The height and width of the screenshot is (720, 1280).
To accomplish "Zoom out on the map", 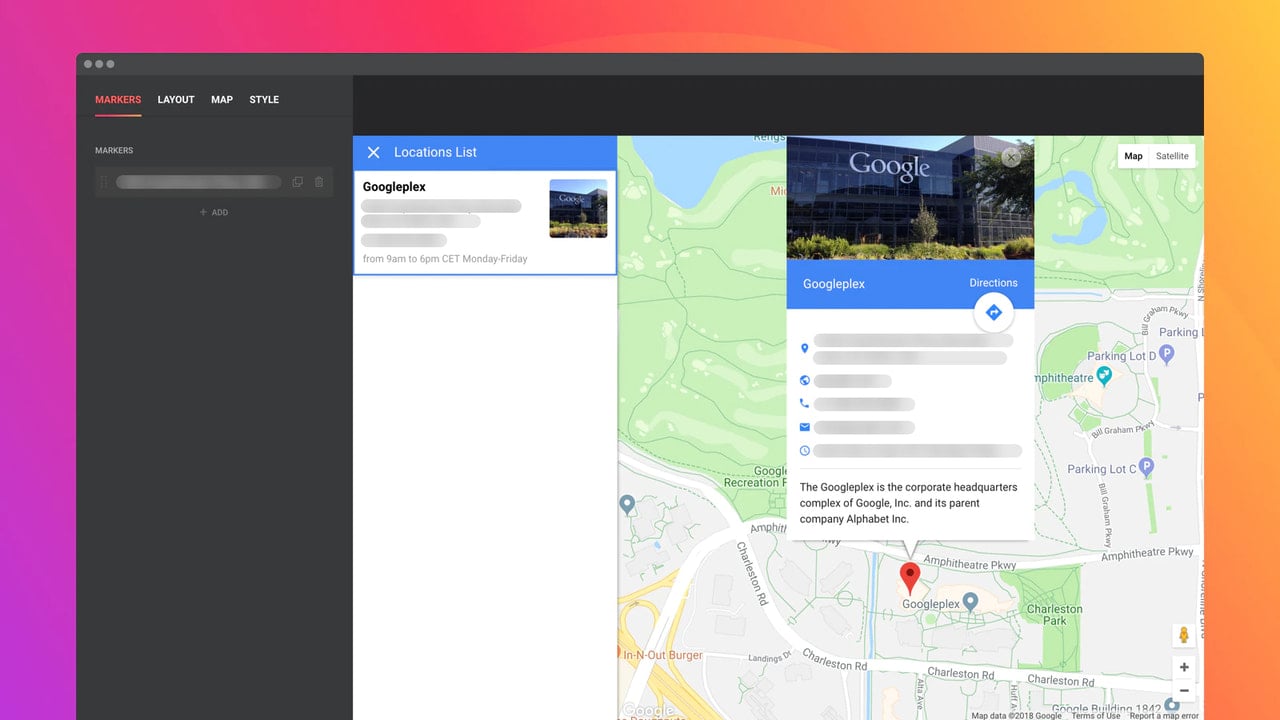I will [1184, 690].
